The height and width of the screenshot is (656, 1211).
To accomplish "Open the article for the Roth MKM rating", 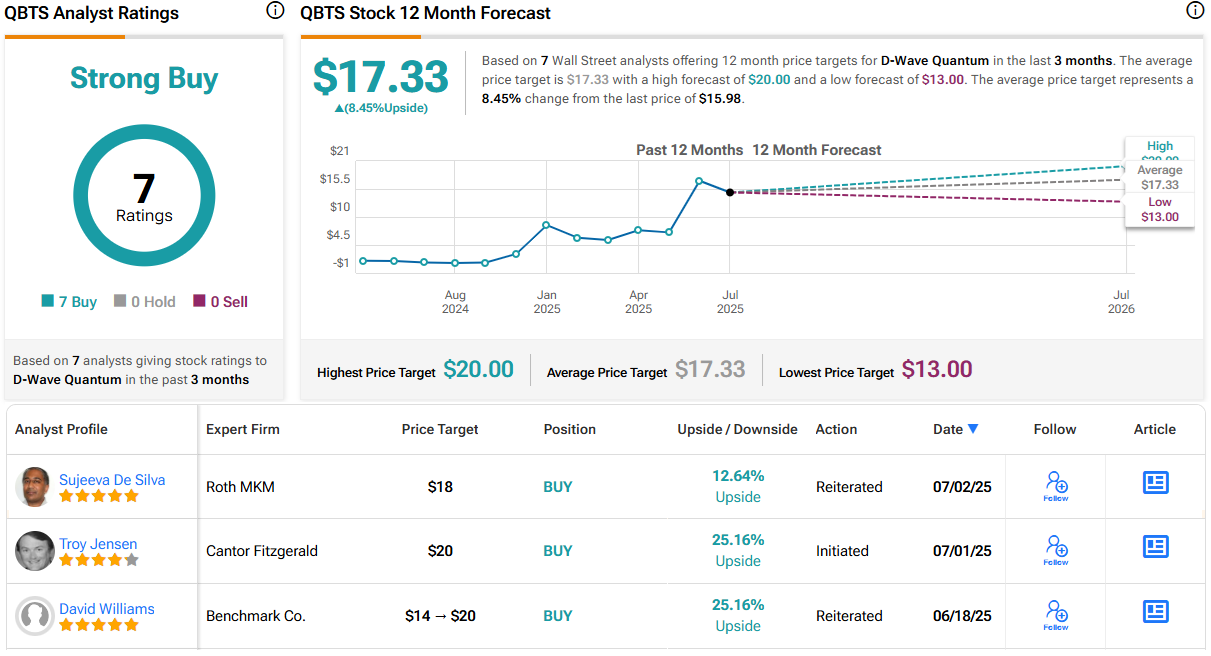I will 1155,483.
